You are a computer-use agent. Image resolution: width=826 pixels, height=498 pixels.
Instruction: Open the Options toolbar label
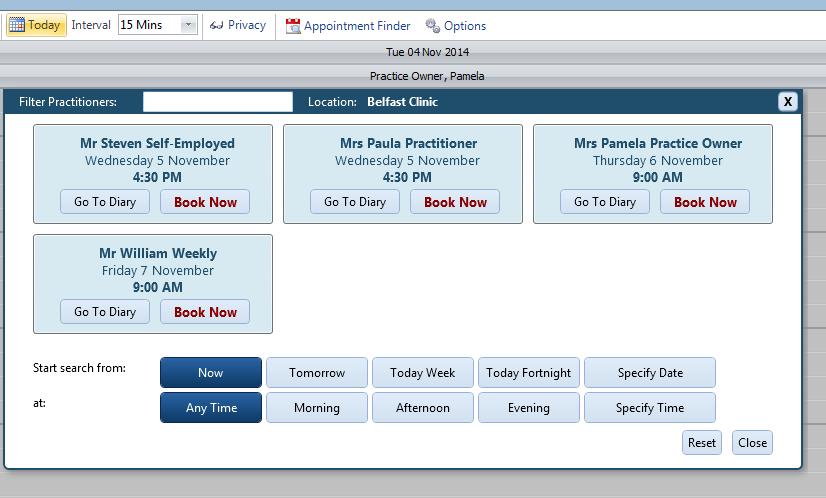(x=465, y=26)
